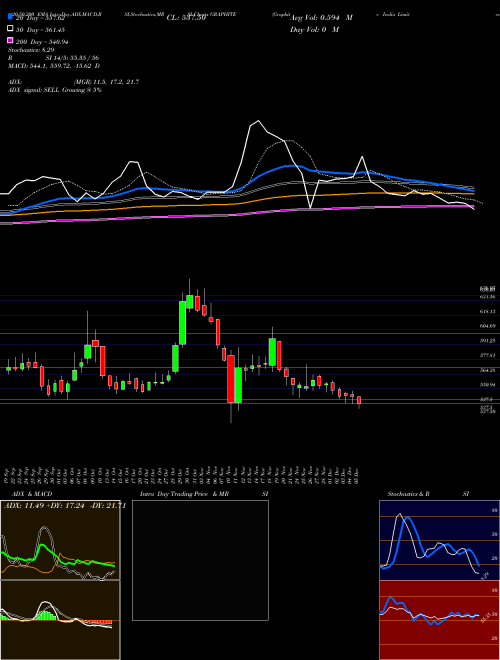Select the 200 Day = 540.94 label

[42, 42]
